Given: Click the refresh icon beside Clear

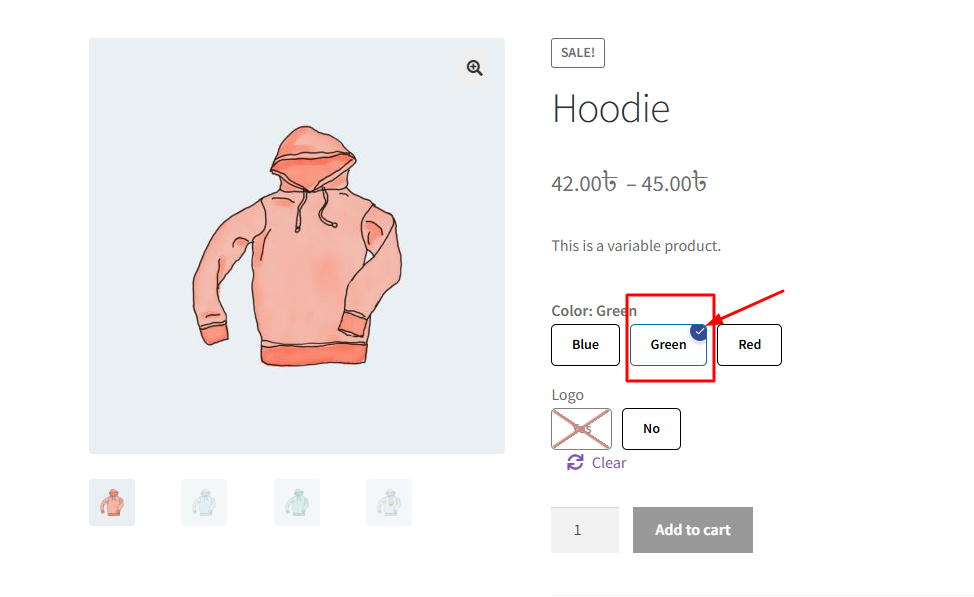Looking at the screenshot, I should 575,462.
